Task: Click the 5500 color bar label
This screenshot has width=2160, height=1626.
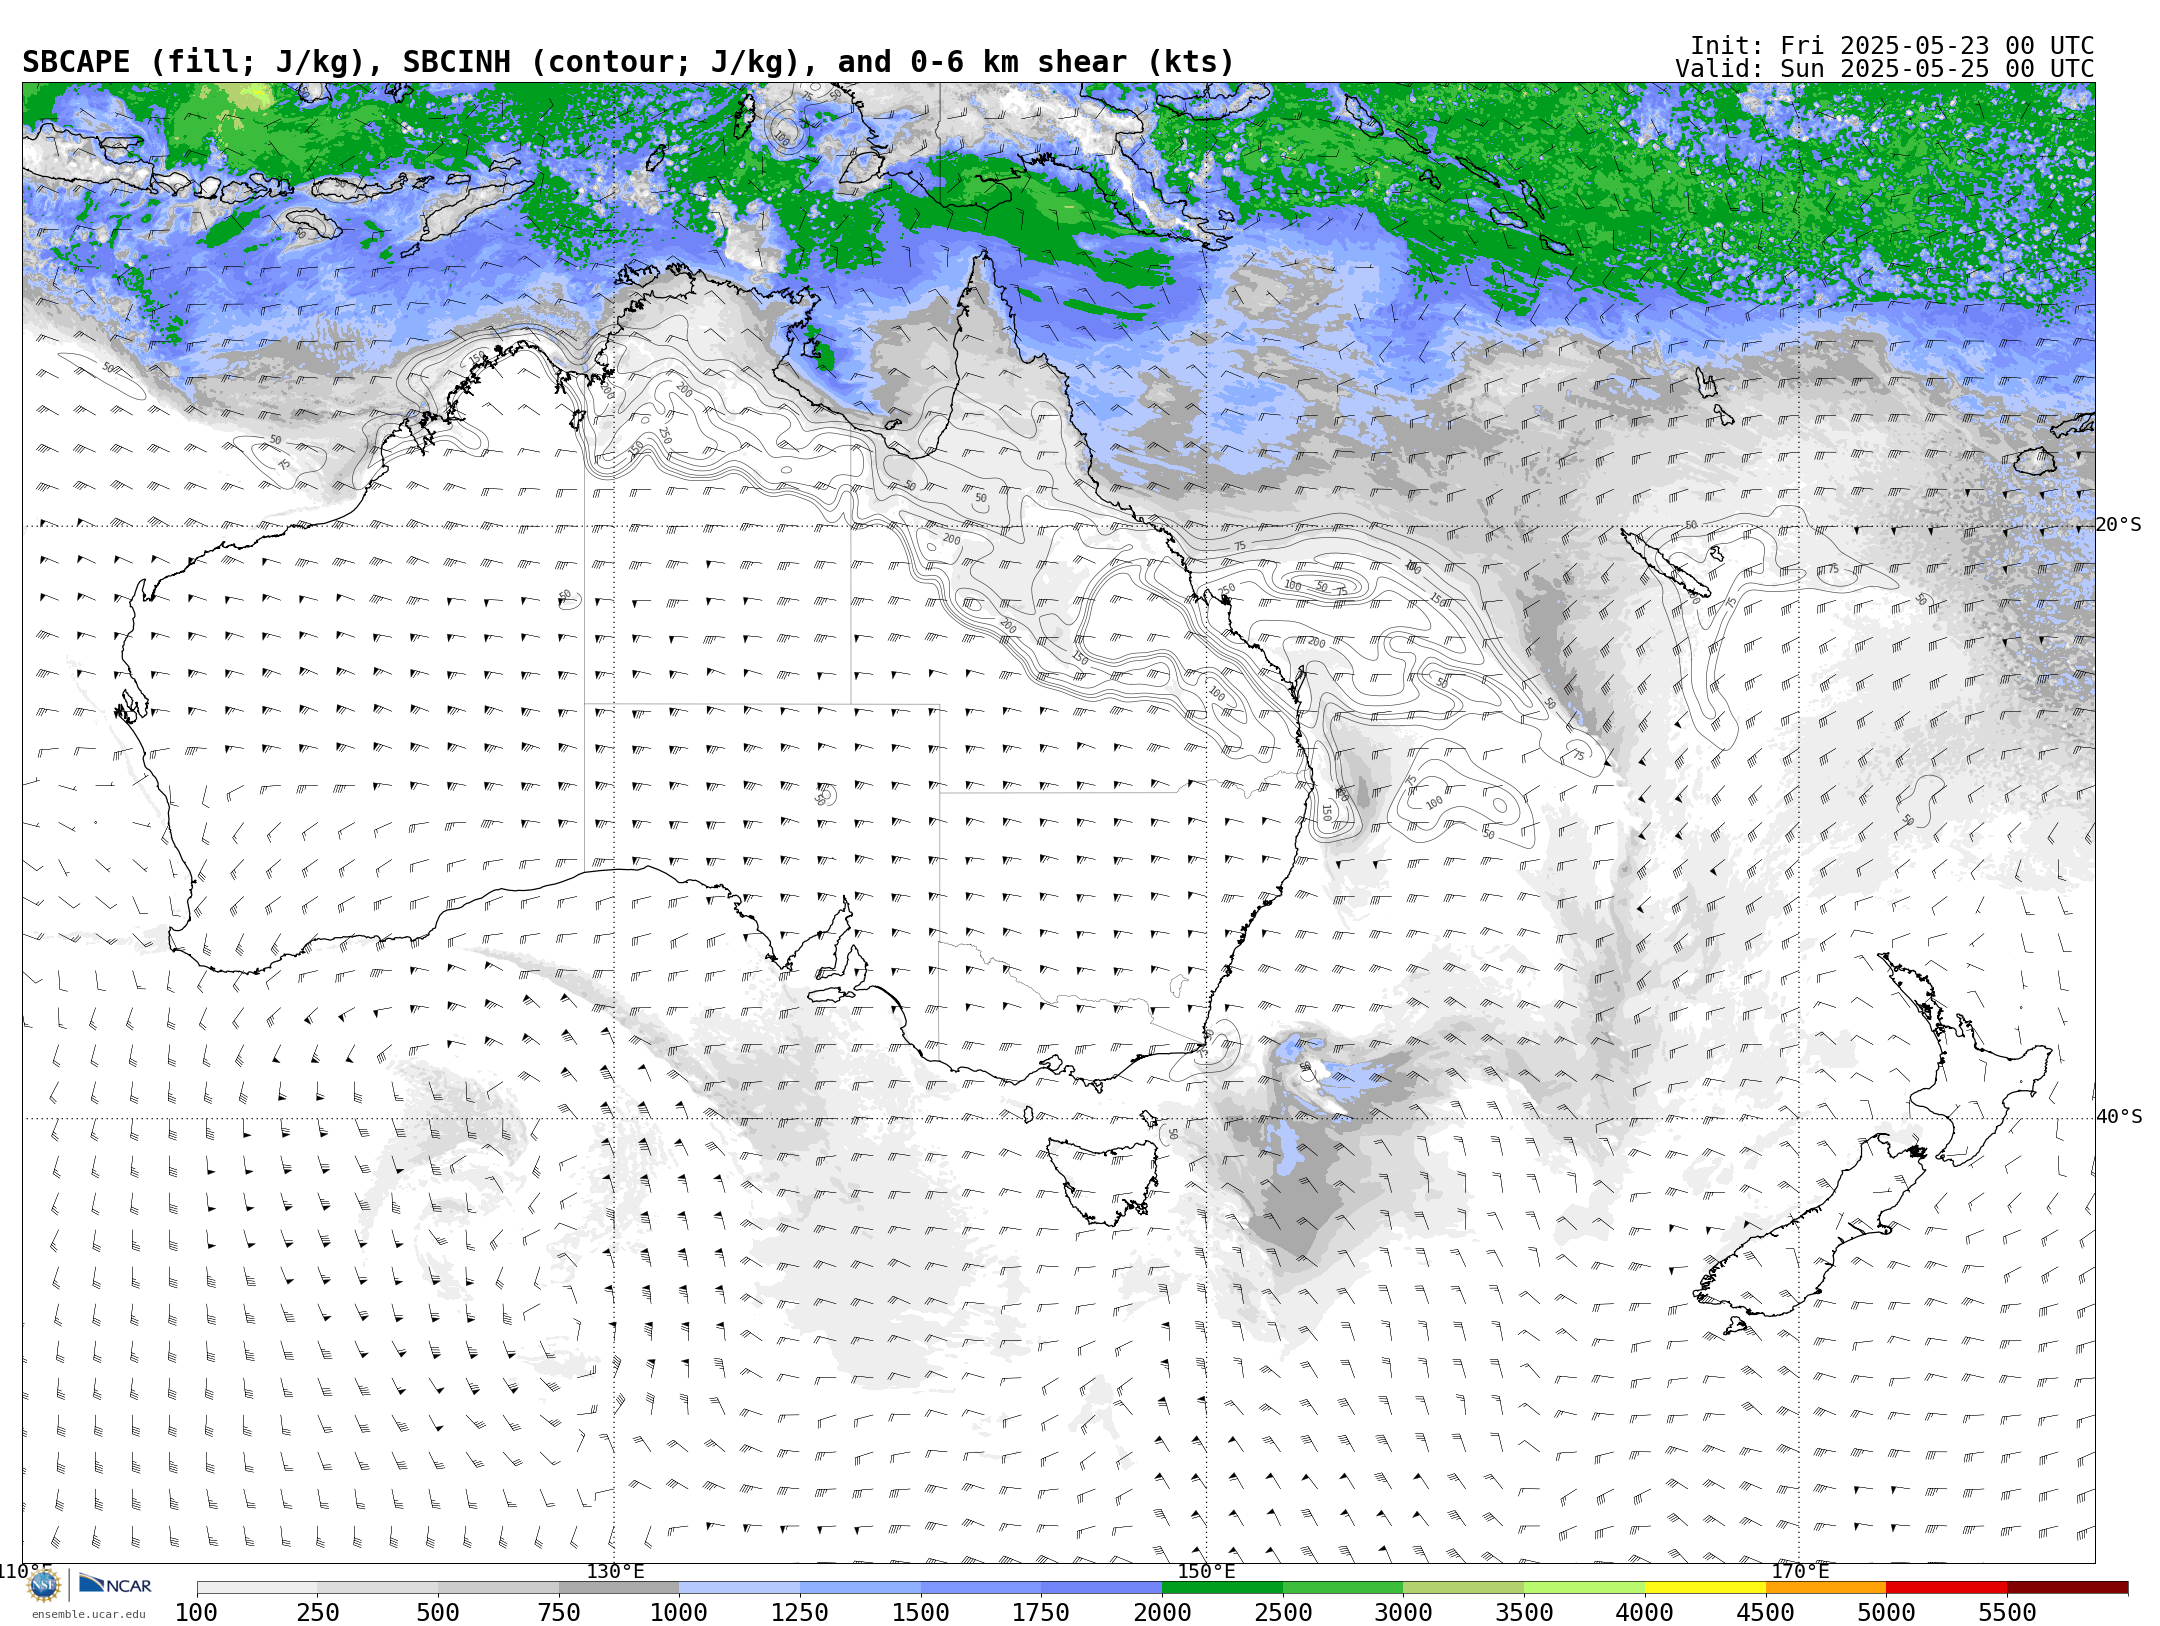Action: click(x=2007, y=1613)
